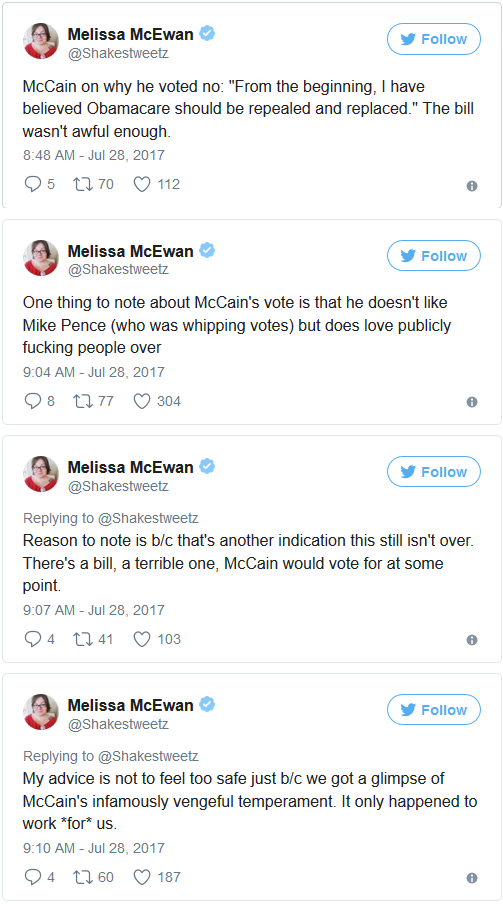Image resolution: width=503 pixels, height=904 pixels.
Task: Open info icon on 9:04 AM tweet
Action: 472,402
